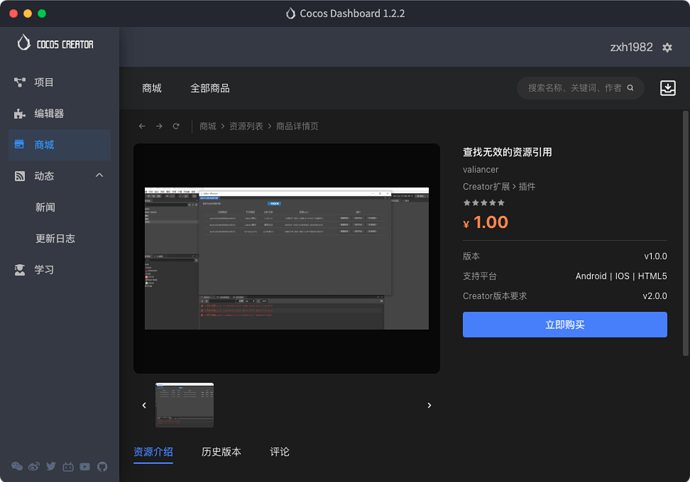Click the 商品详情页 breadcrumb
Image resolution: width=690 pixels, height=482 pixels.
297,126
